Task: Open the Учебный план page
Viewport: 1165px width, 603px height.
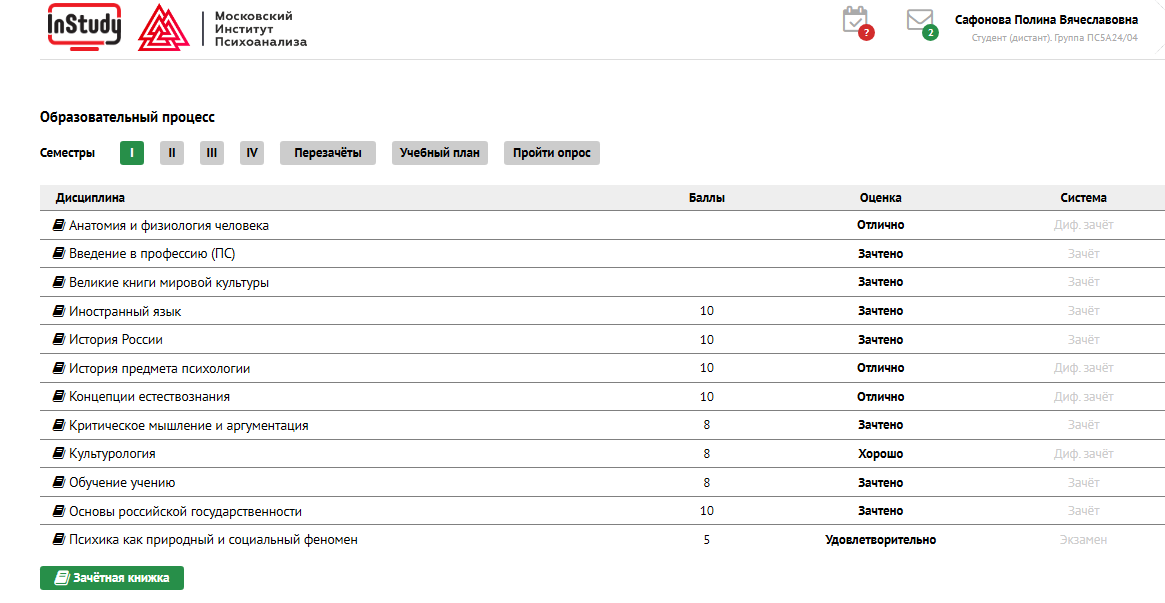Action: tap(440, 153)
